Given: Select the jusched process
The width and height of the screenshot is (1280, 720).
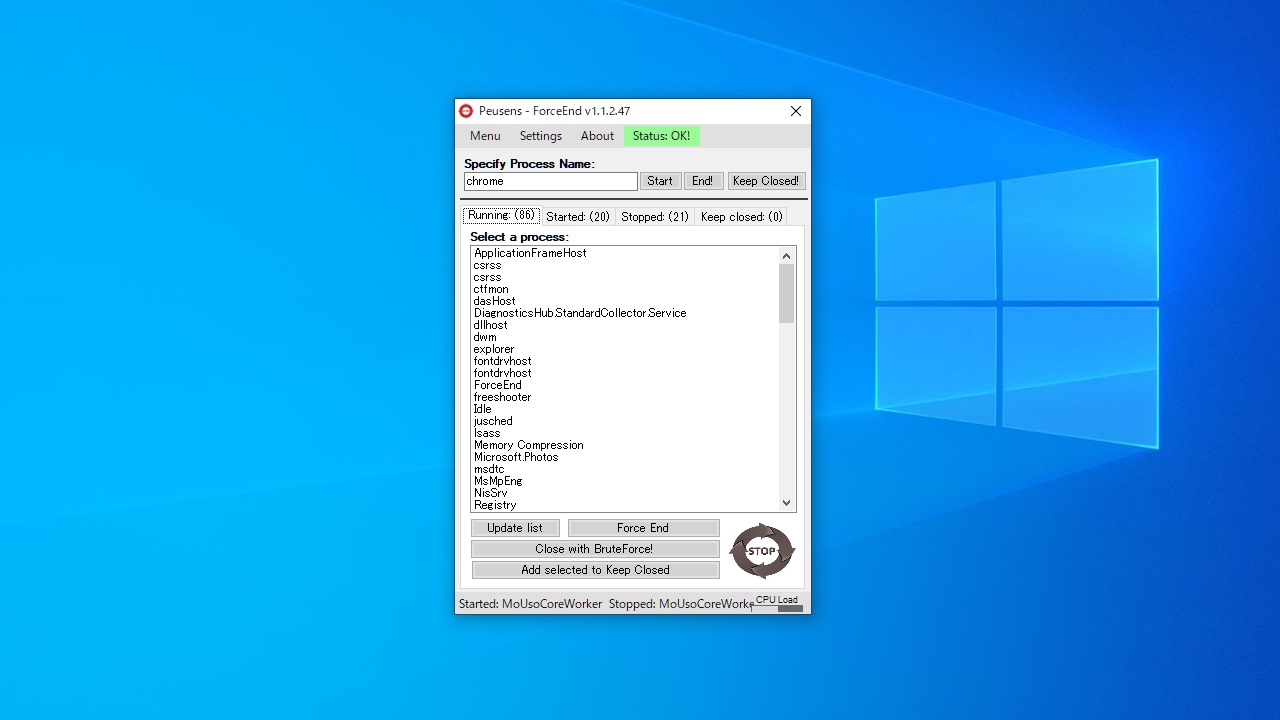Looking at the screenshot, I should coord(493,421).
